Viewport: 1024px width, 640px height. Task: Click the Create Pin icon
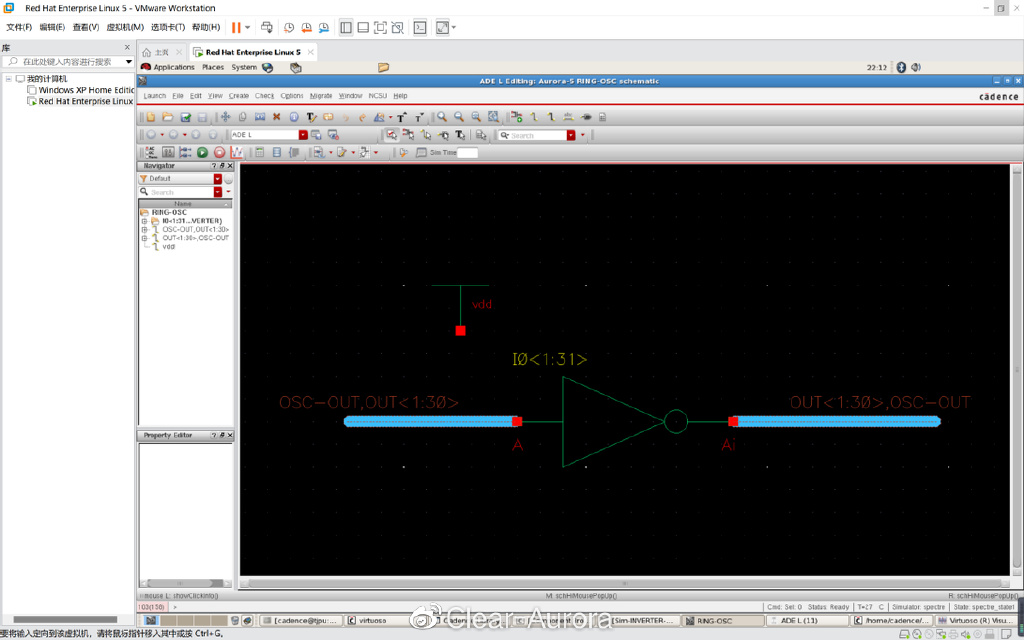click(586, 117)
